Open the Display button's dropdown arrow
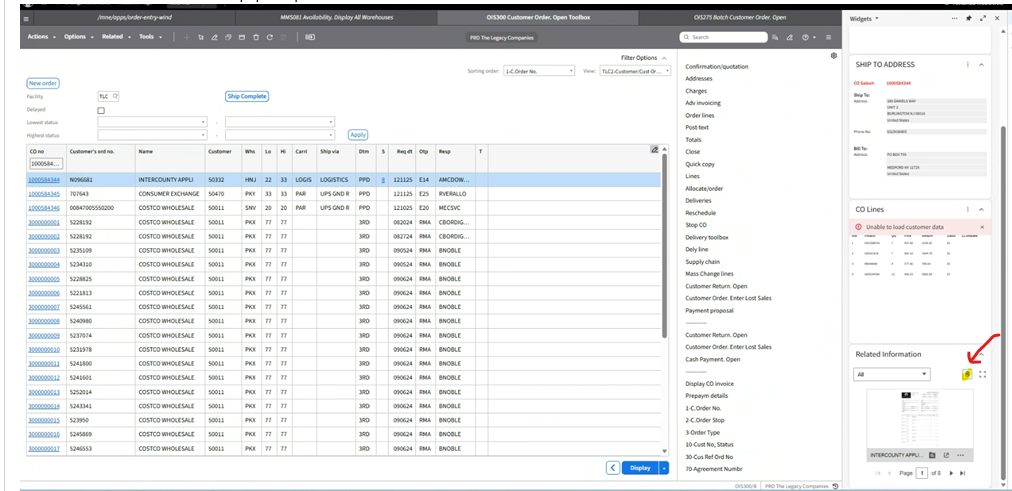This screenshot has width=1012, height=491. coord(664,468)
